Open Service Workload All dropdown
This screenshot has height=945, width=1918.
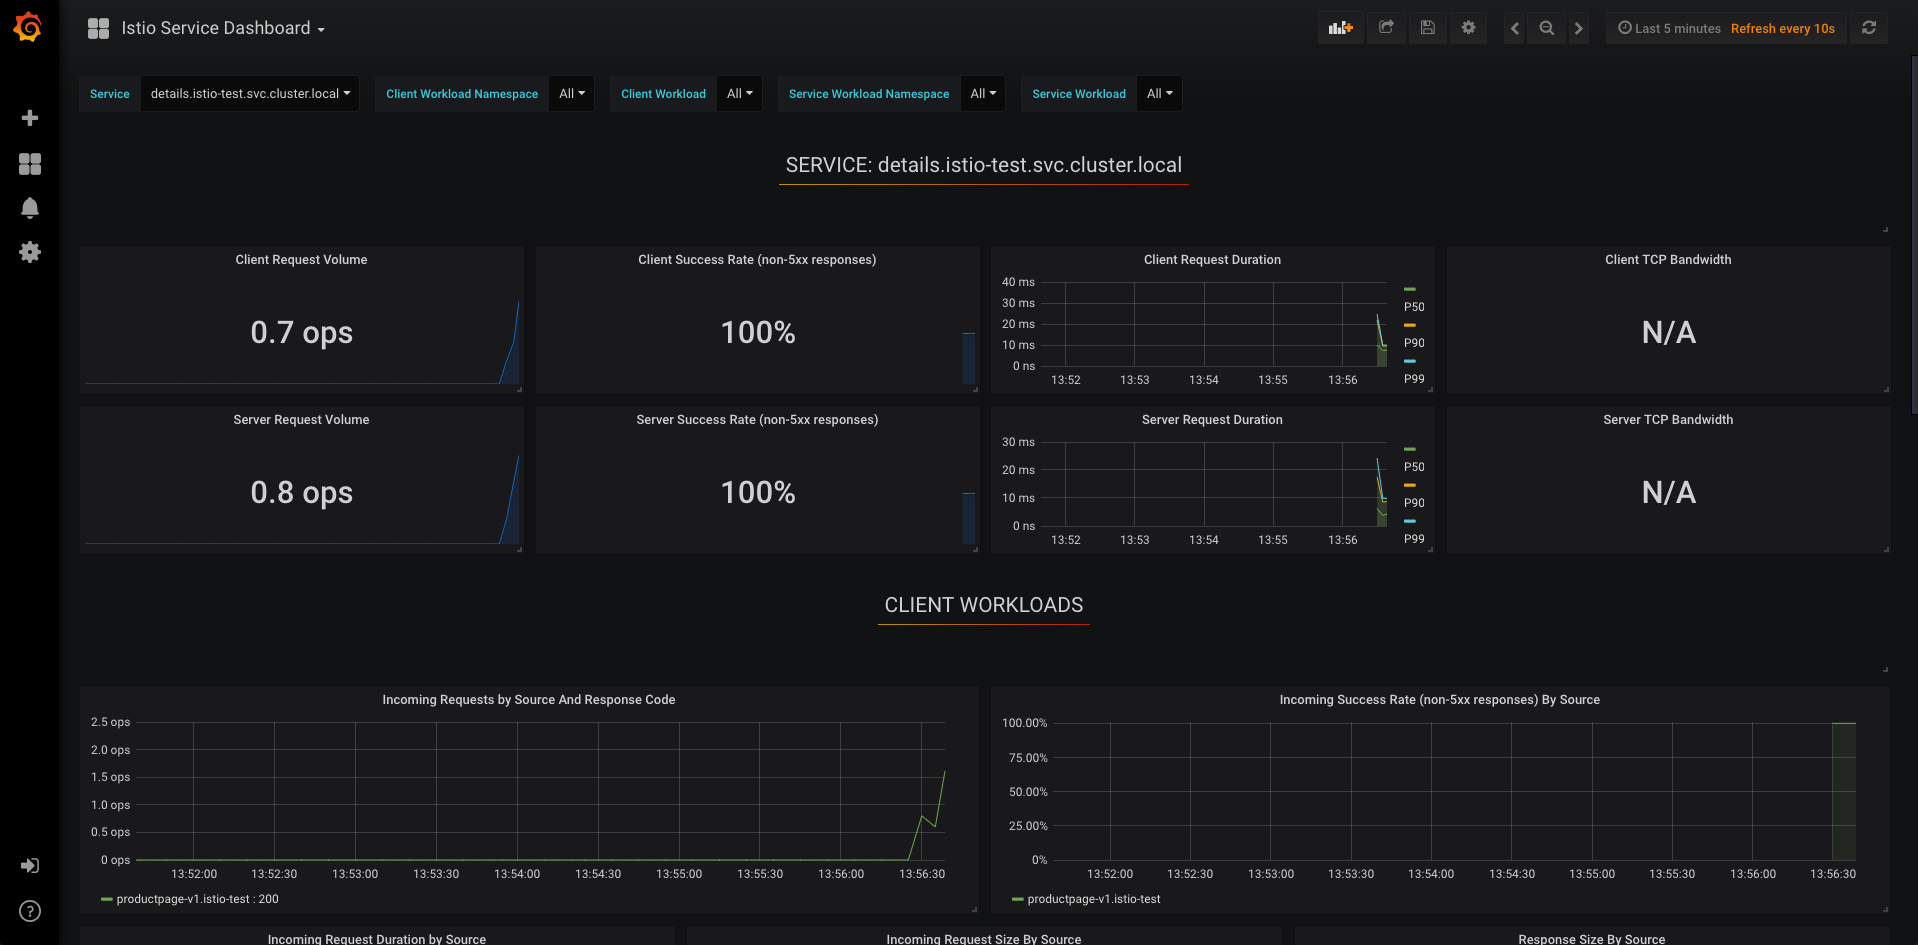[x=1160, y=94]
